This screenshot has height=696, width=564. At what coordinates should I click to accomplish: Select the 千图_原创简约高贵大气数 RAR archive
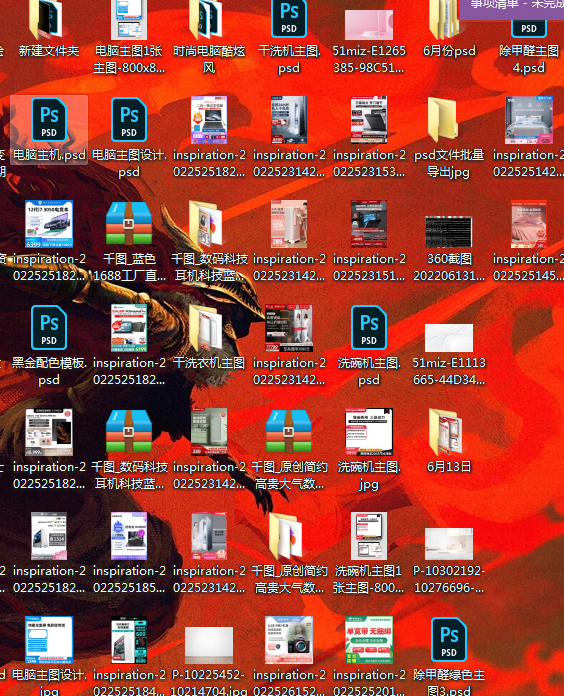(x=288, y=431)
